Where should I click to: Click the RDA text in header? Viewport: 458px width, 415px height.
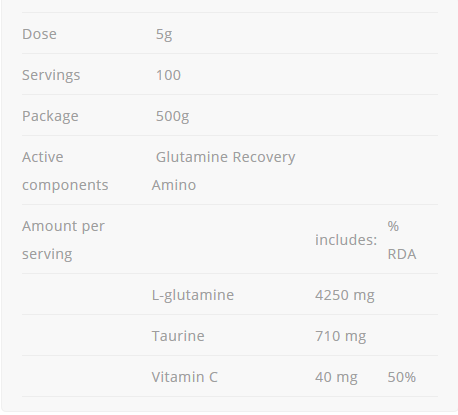coord(402,254)
